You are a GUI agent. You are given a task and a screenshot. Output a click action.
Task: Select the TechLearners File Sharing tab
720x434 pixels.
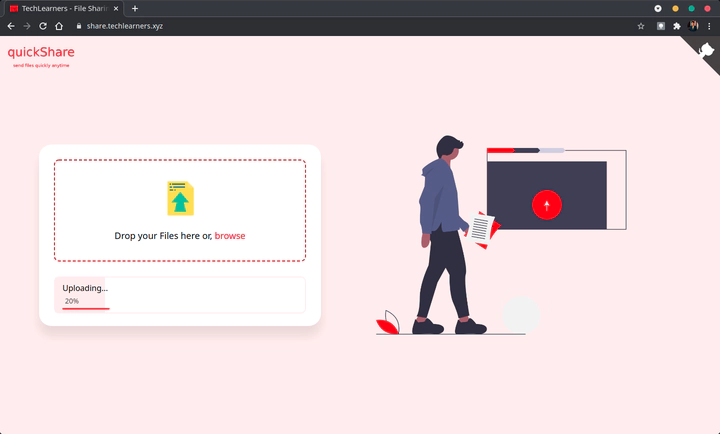click(64, 8)
